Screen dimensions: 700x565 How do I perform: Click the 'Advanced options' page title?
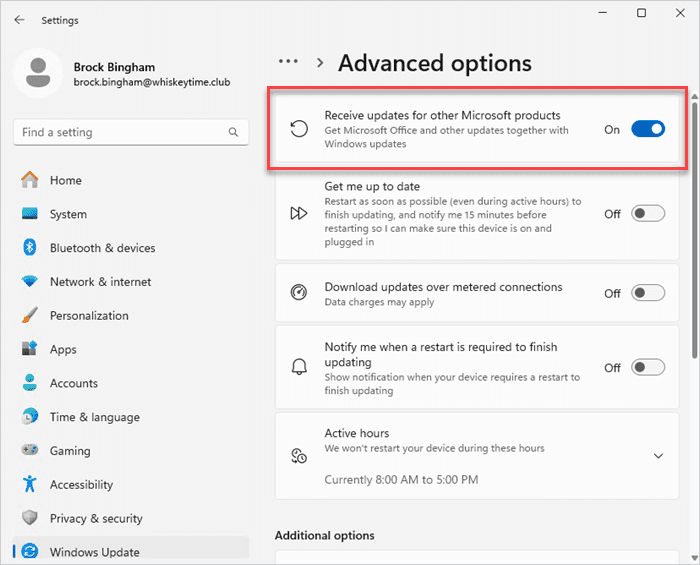(x=435, y=63)
